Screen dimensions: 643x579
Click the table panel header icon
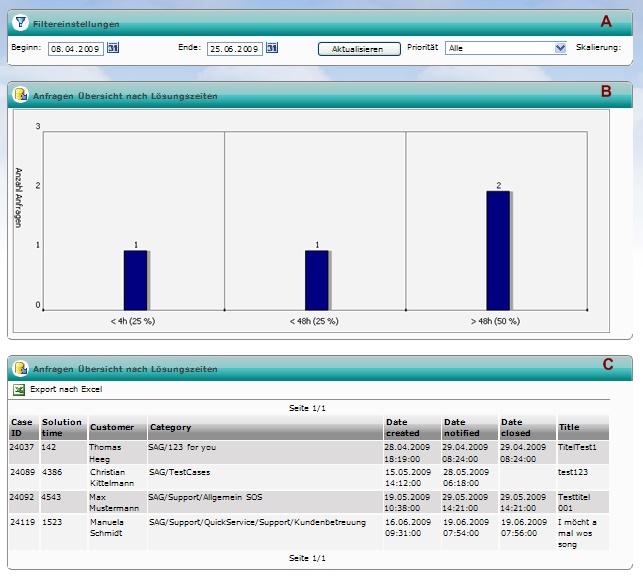[x=20, y=368]
